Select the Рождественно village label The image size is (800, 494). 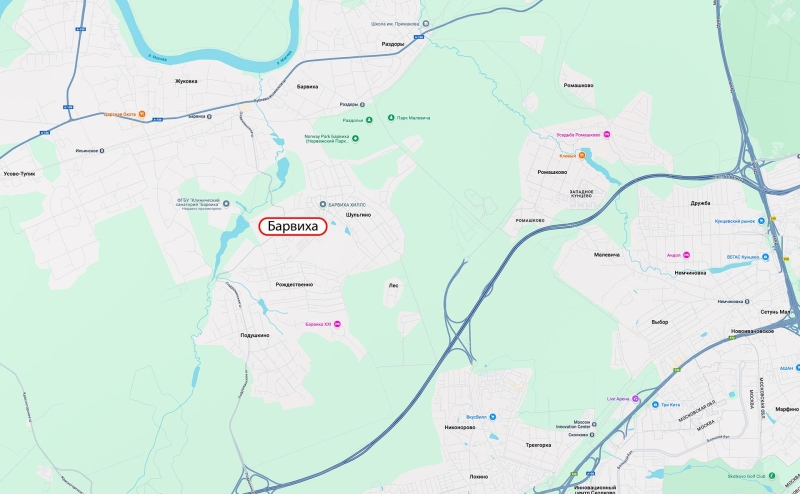[x=294, y=285]
